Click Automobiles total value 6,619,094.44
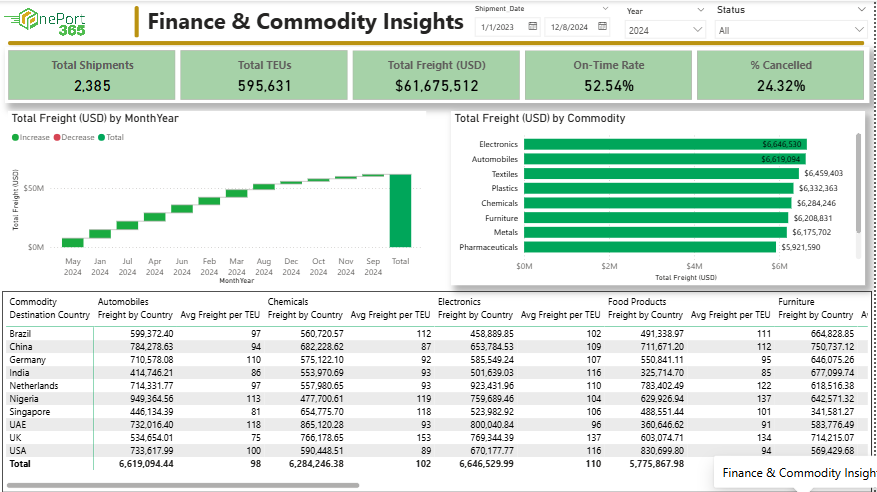This screenshot has height=492, width=877. point(146,464)
